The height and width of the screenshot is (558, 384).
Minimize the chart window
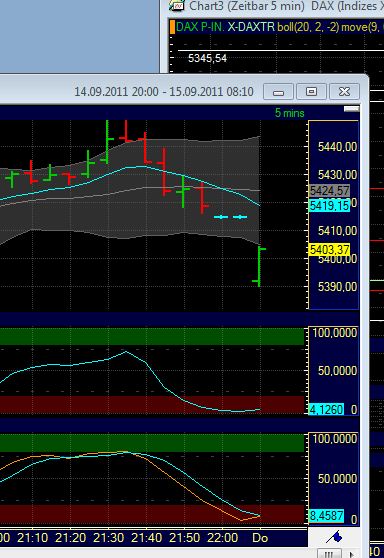[x=278, y=92]
